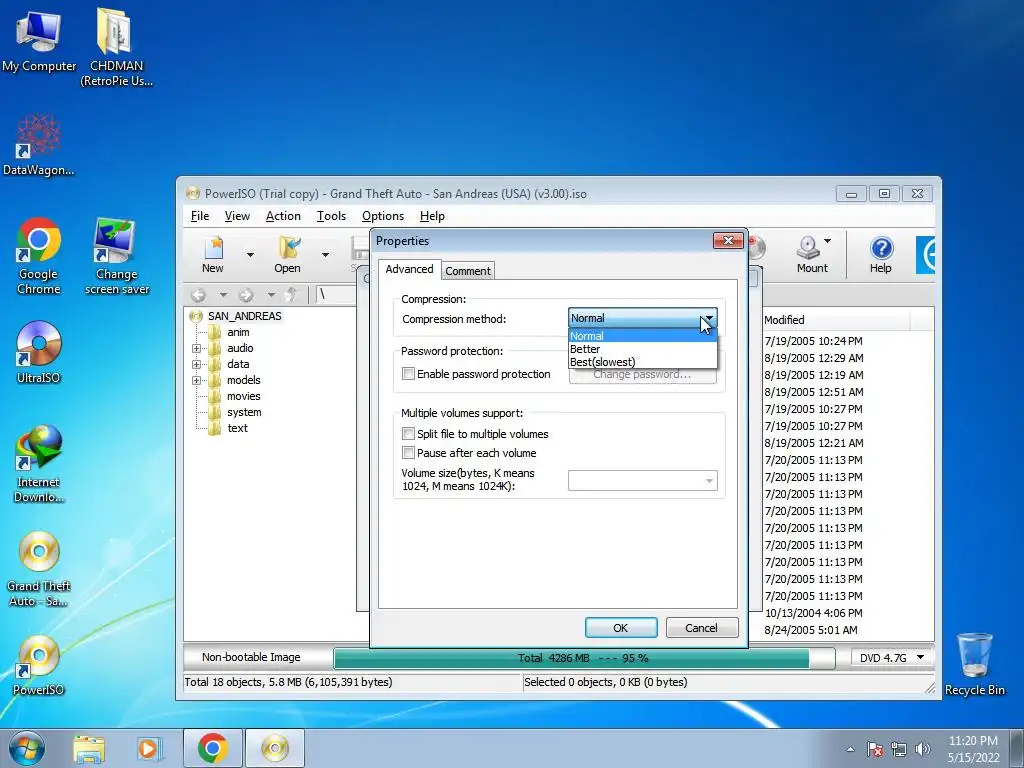
Task: Open the Action menu
Action: click(x=283, y=216)
